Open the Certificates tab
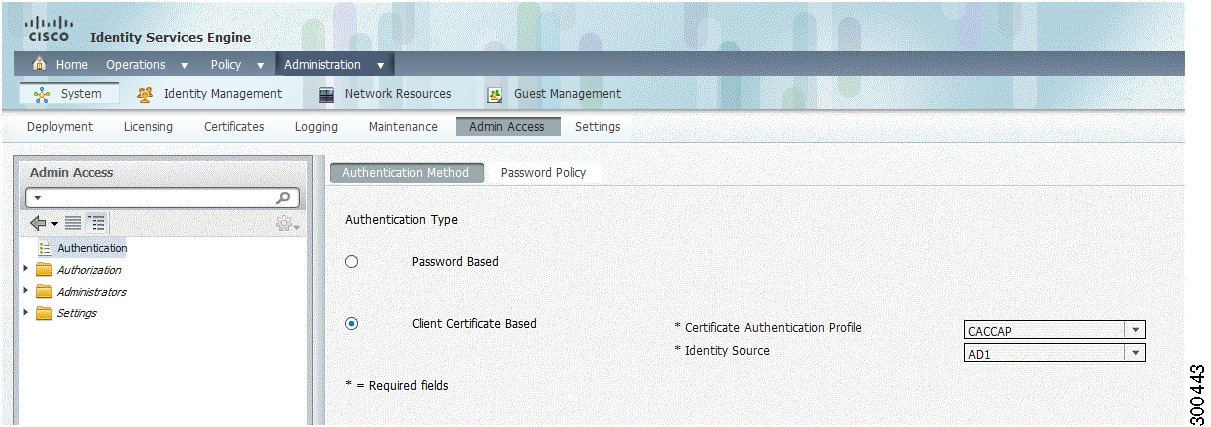The image size is (1211, 427). pyautogui.click(x=234, y=127)
